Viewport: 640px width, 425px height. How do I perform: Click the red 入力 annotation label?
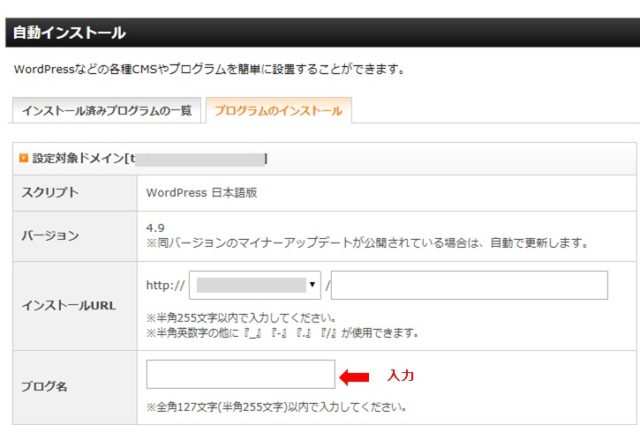(x=400, y=376)
